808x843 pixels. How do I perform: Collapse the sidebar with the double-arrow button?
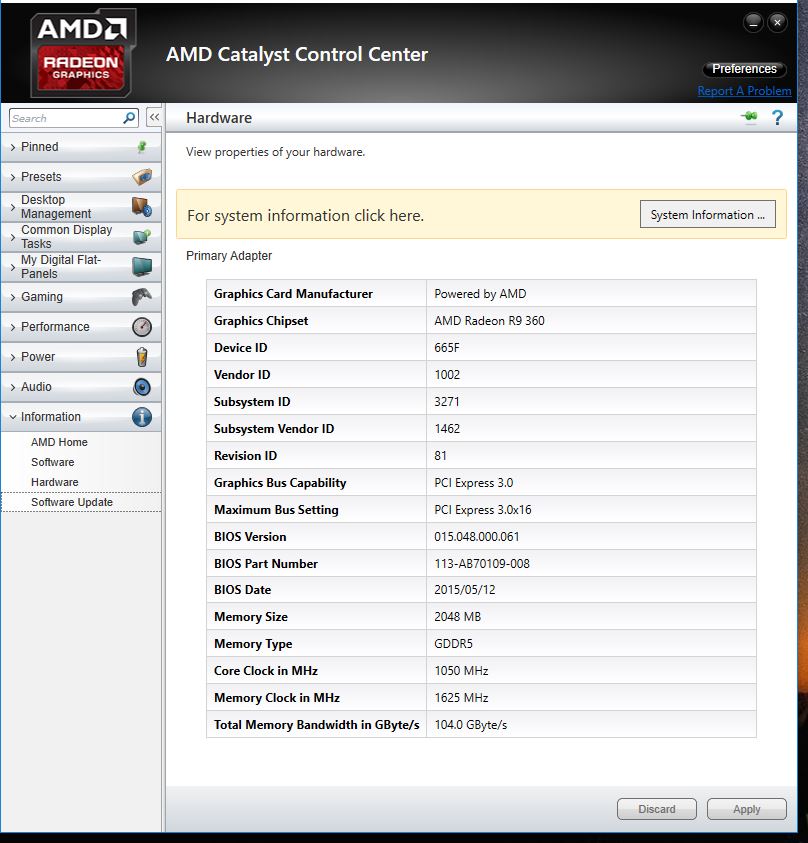154,117
